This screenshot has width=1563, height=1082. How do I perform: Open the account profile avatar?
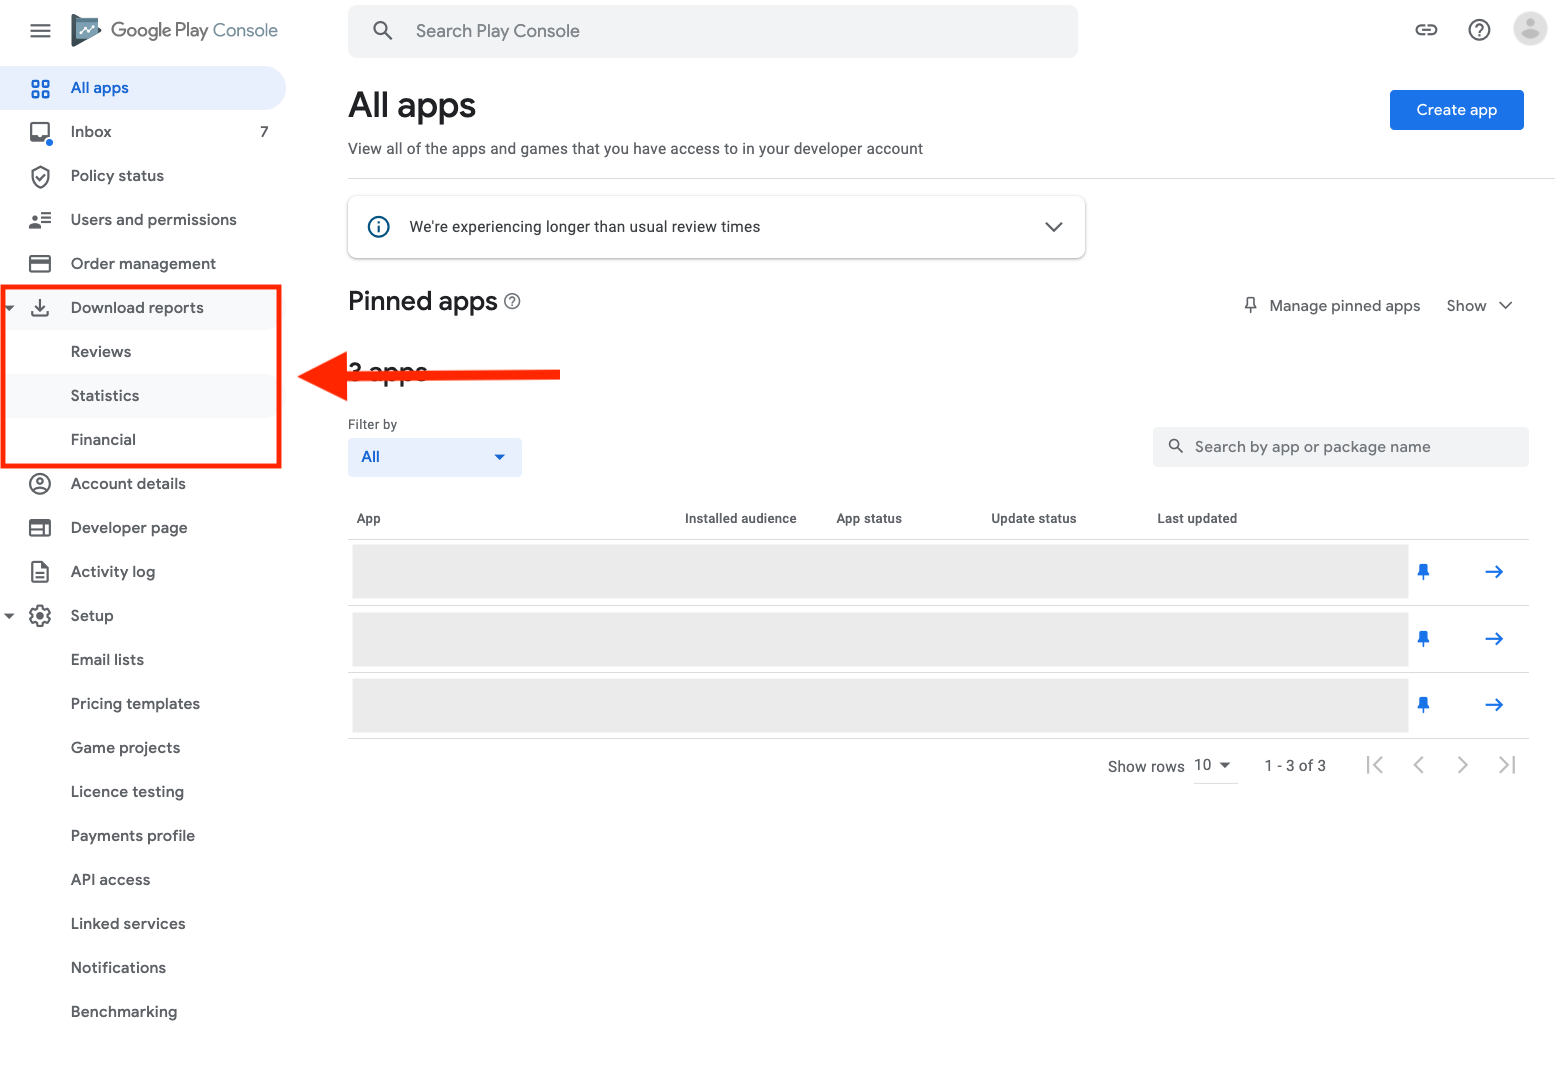coord(1530,29)
